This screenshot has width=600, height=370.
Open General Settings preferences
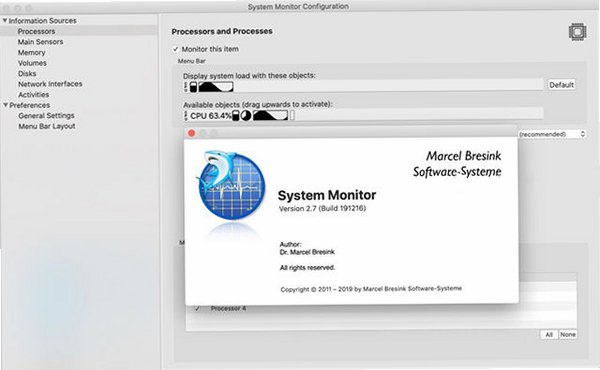pos(46,116)
